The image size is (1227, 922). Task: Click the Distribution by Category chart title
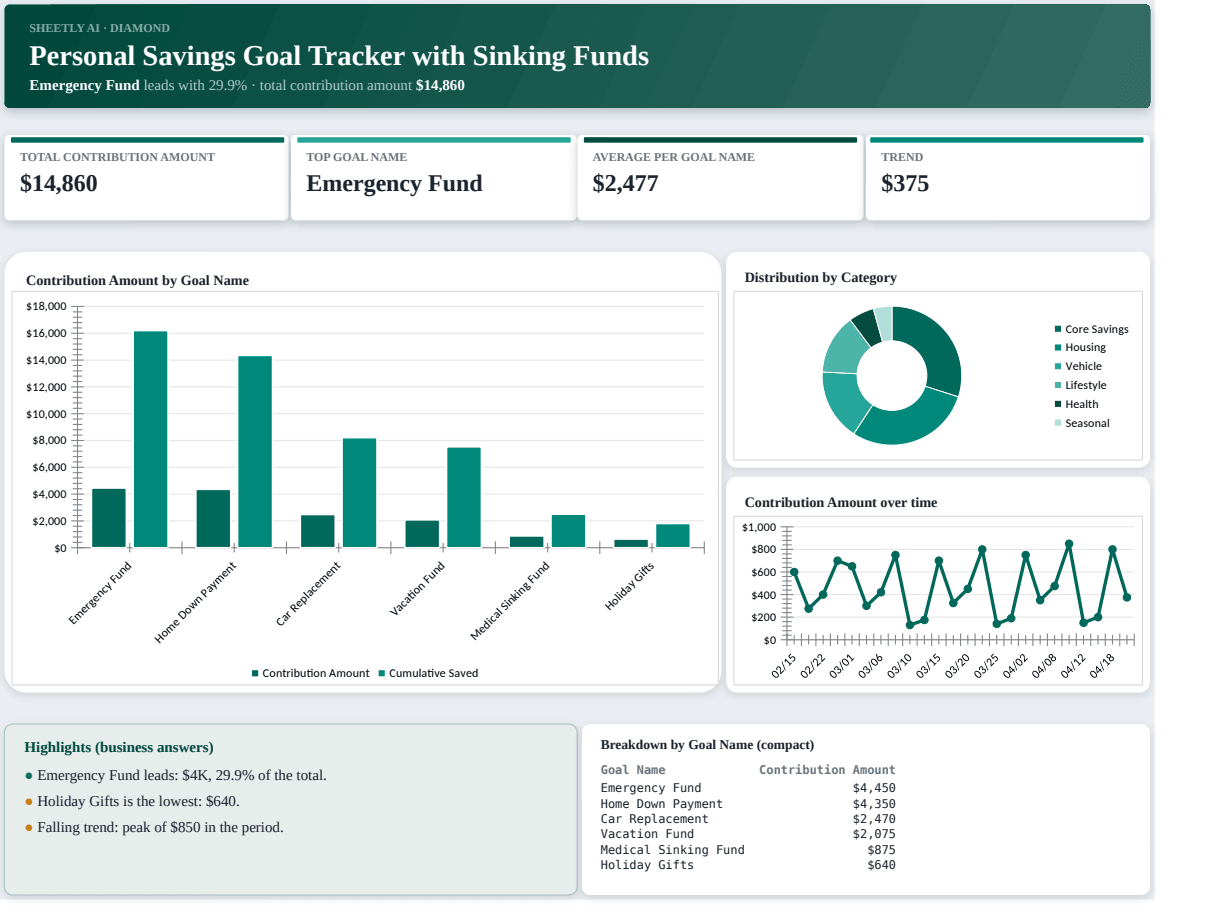[821, 278]
